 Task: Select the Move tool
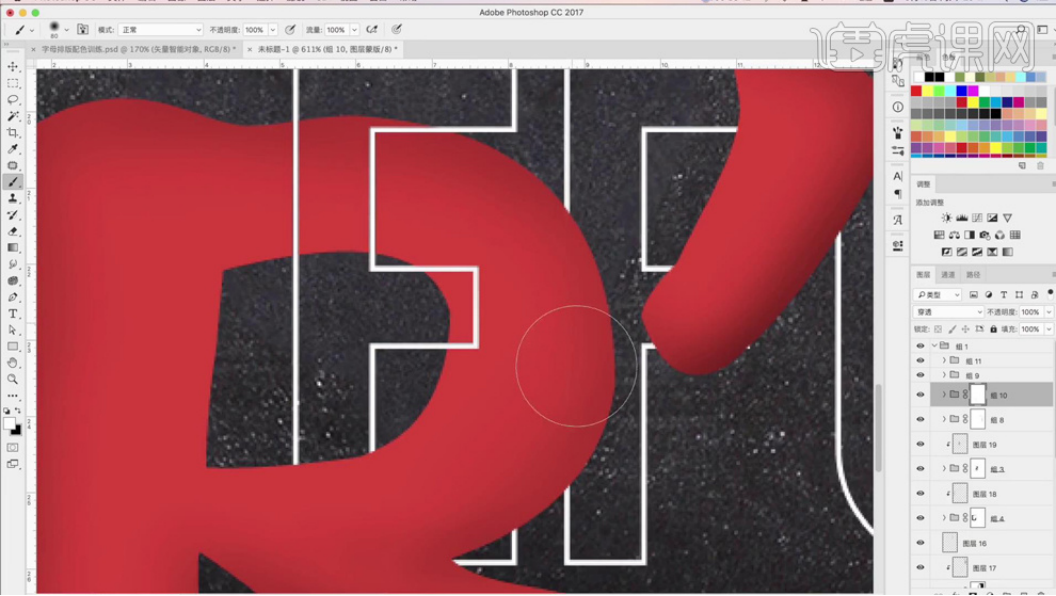tap(13, 67)
